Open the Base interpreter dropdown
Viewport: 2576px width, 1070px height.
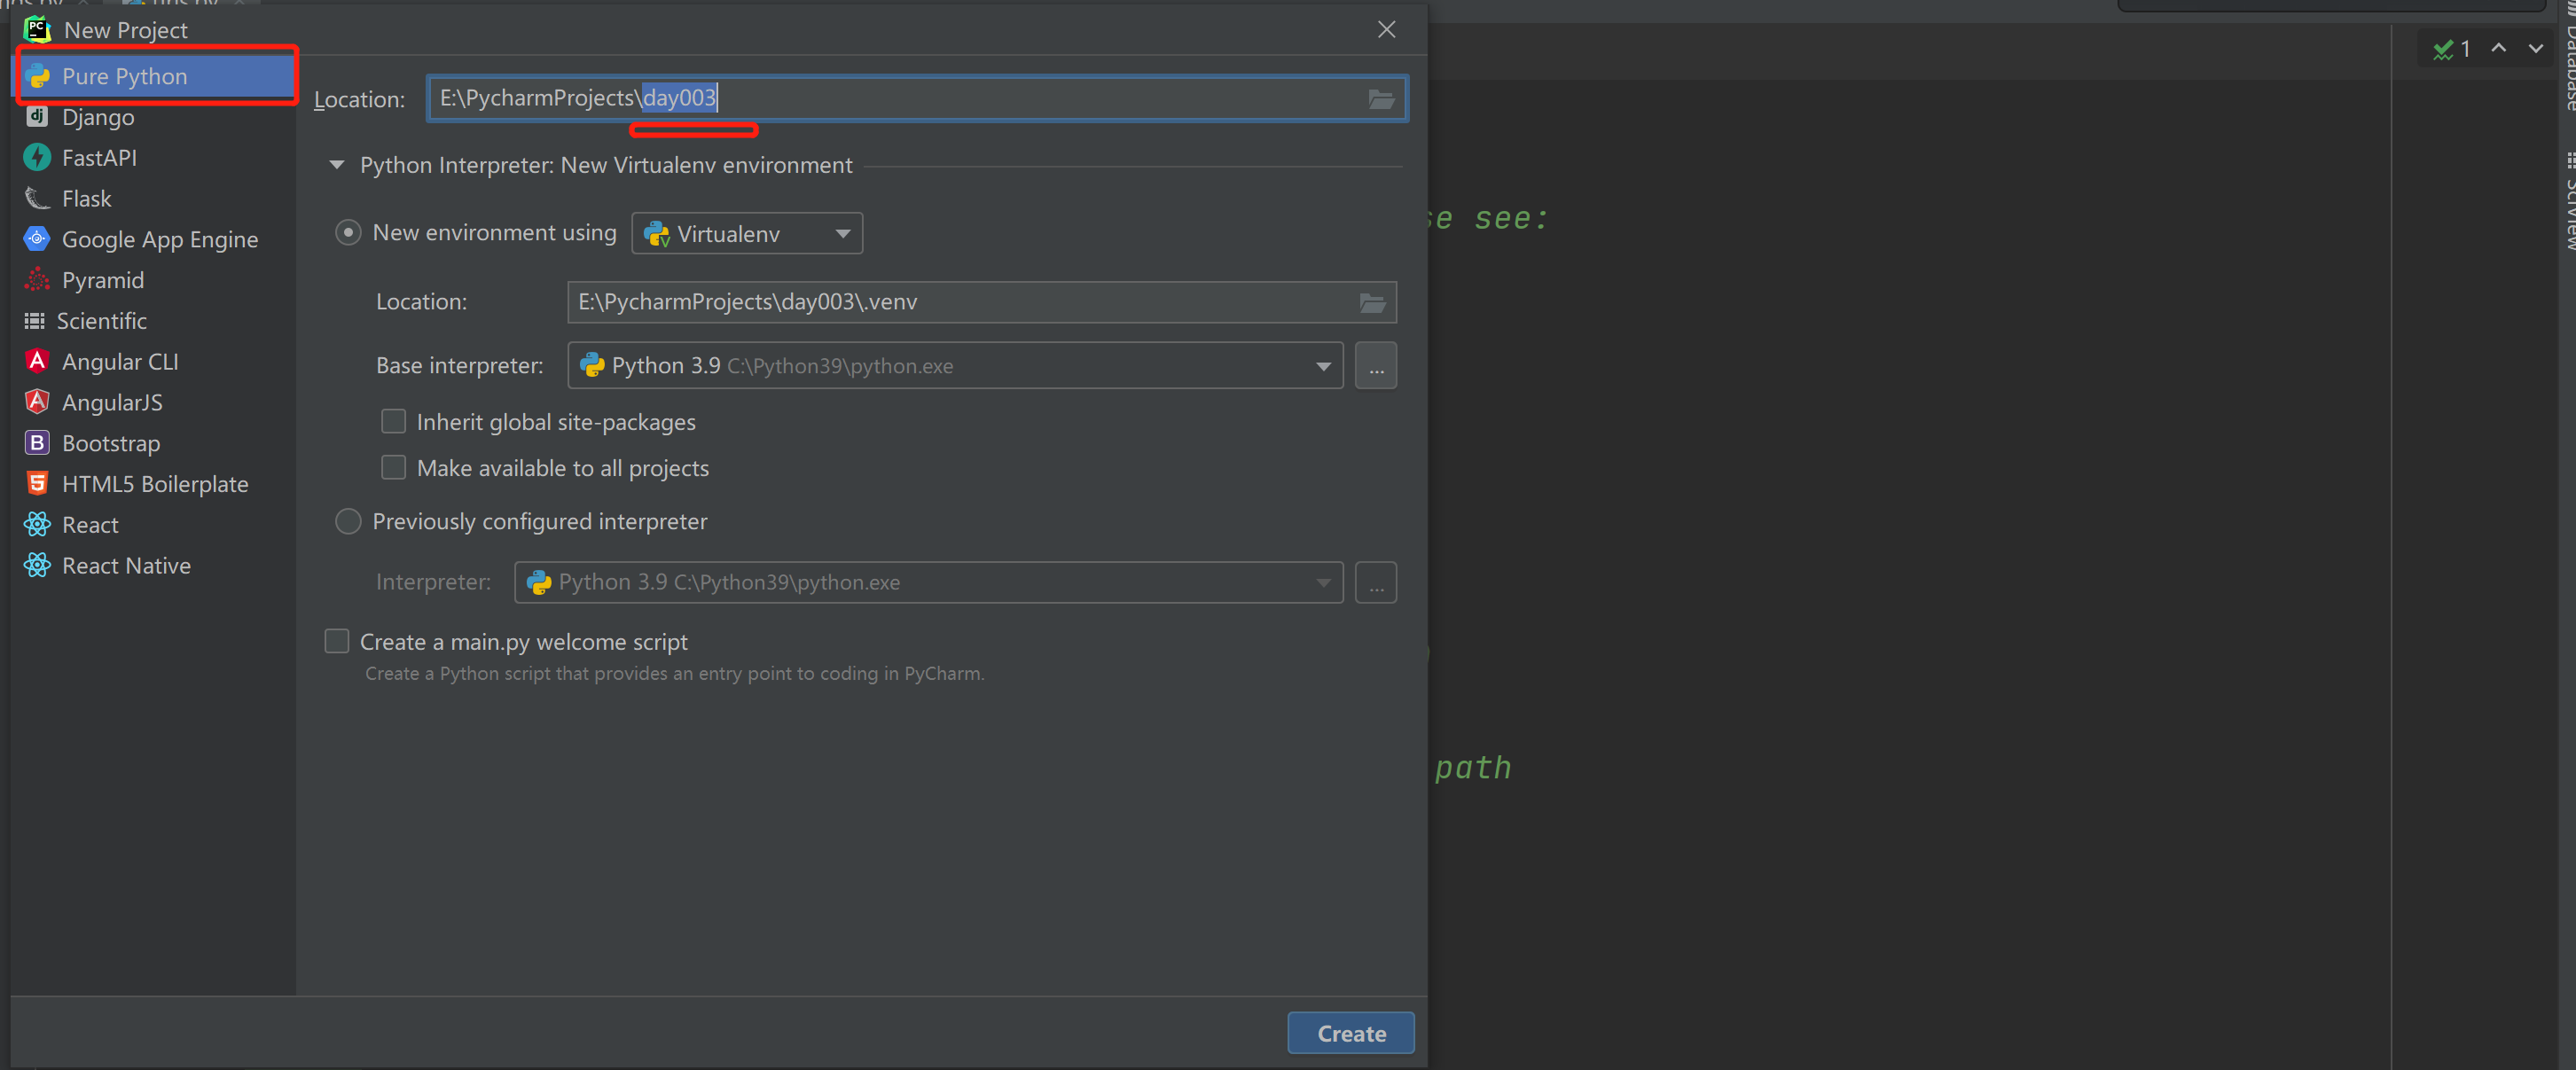(955, 366)
